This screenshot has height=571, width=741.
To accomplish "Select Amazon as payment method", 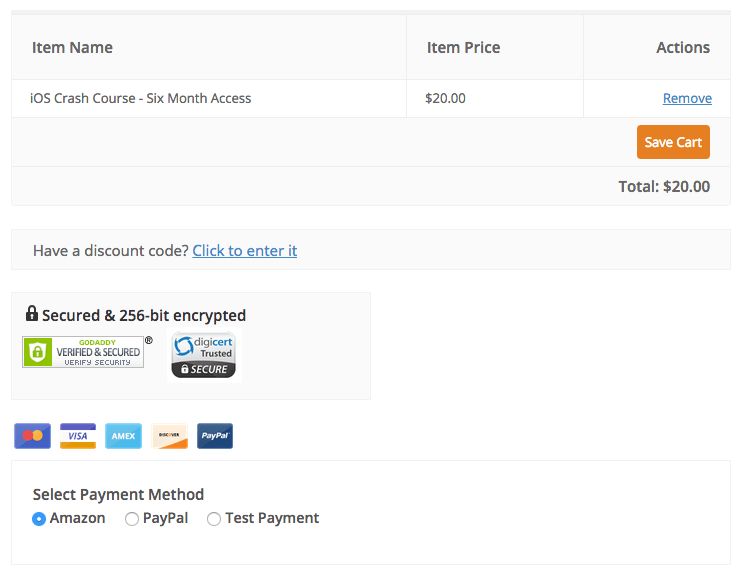I will pyautogui.click(x=39, y=519).
